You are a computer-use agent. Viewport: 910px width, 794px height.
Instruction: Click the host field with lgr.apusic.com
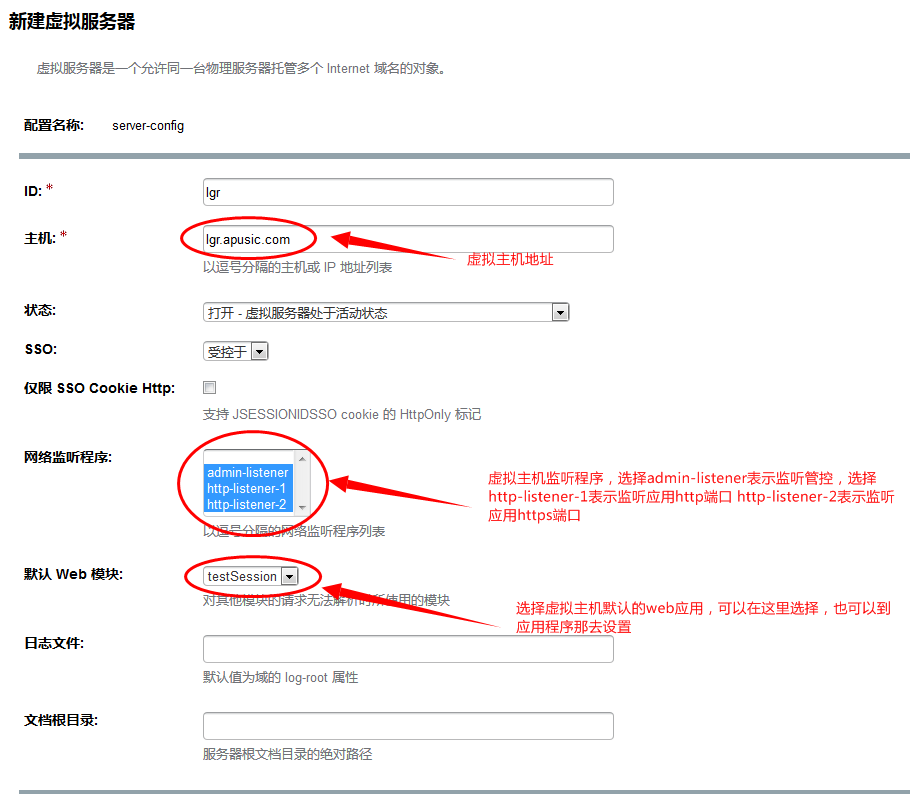tap(407, 239)
